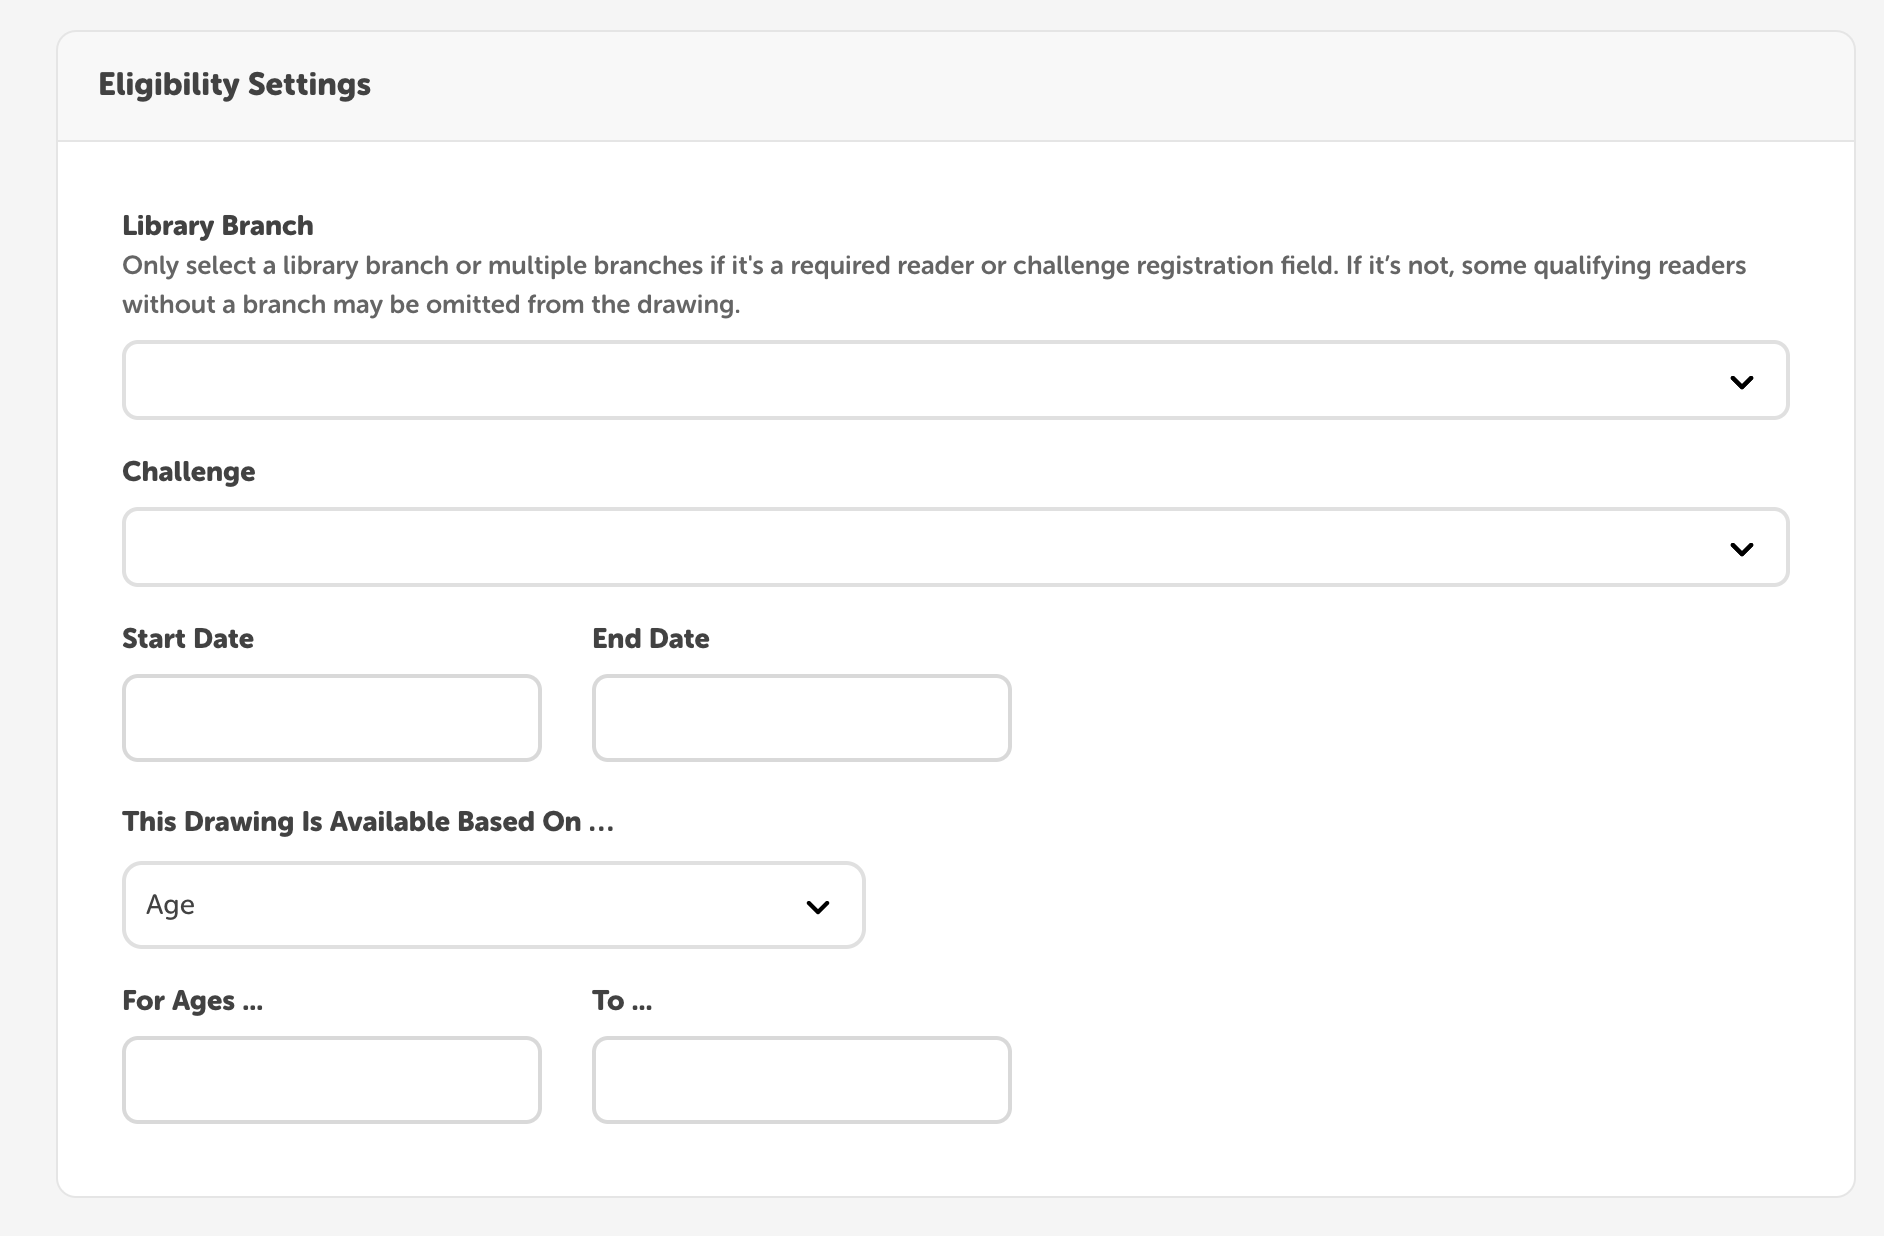Select the To age input box
The width and height of the screenshot is (1884, 1236).
tap(801, 1080)
